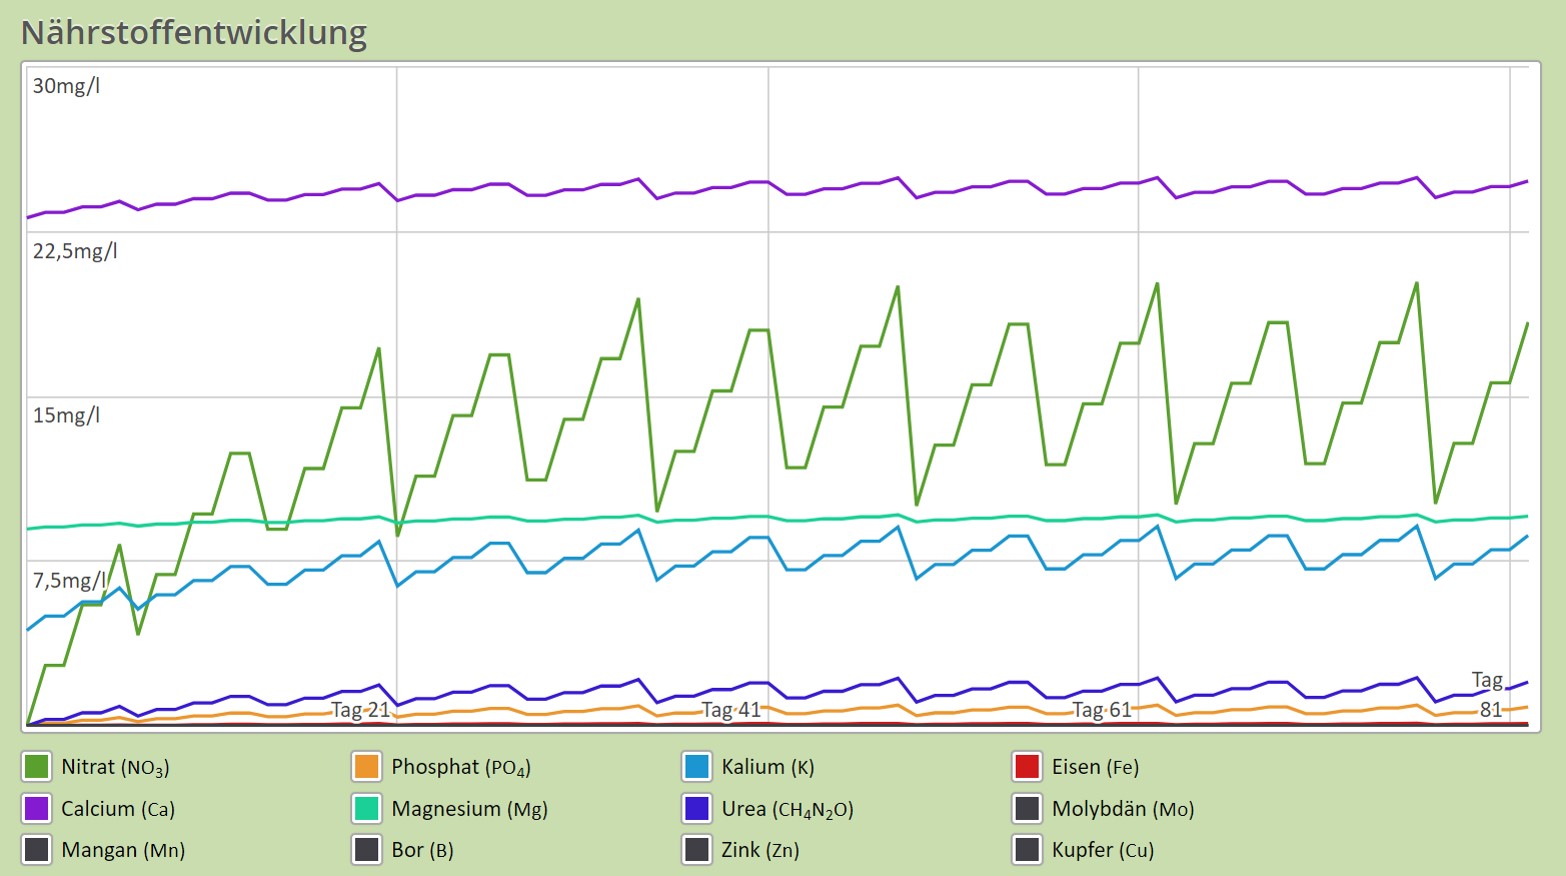Select the Tag 41 axis marker
This screenshot has width=1566, height=876.
(x=731, y=710)
